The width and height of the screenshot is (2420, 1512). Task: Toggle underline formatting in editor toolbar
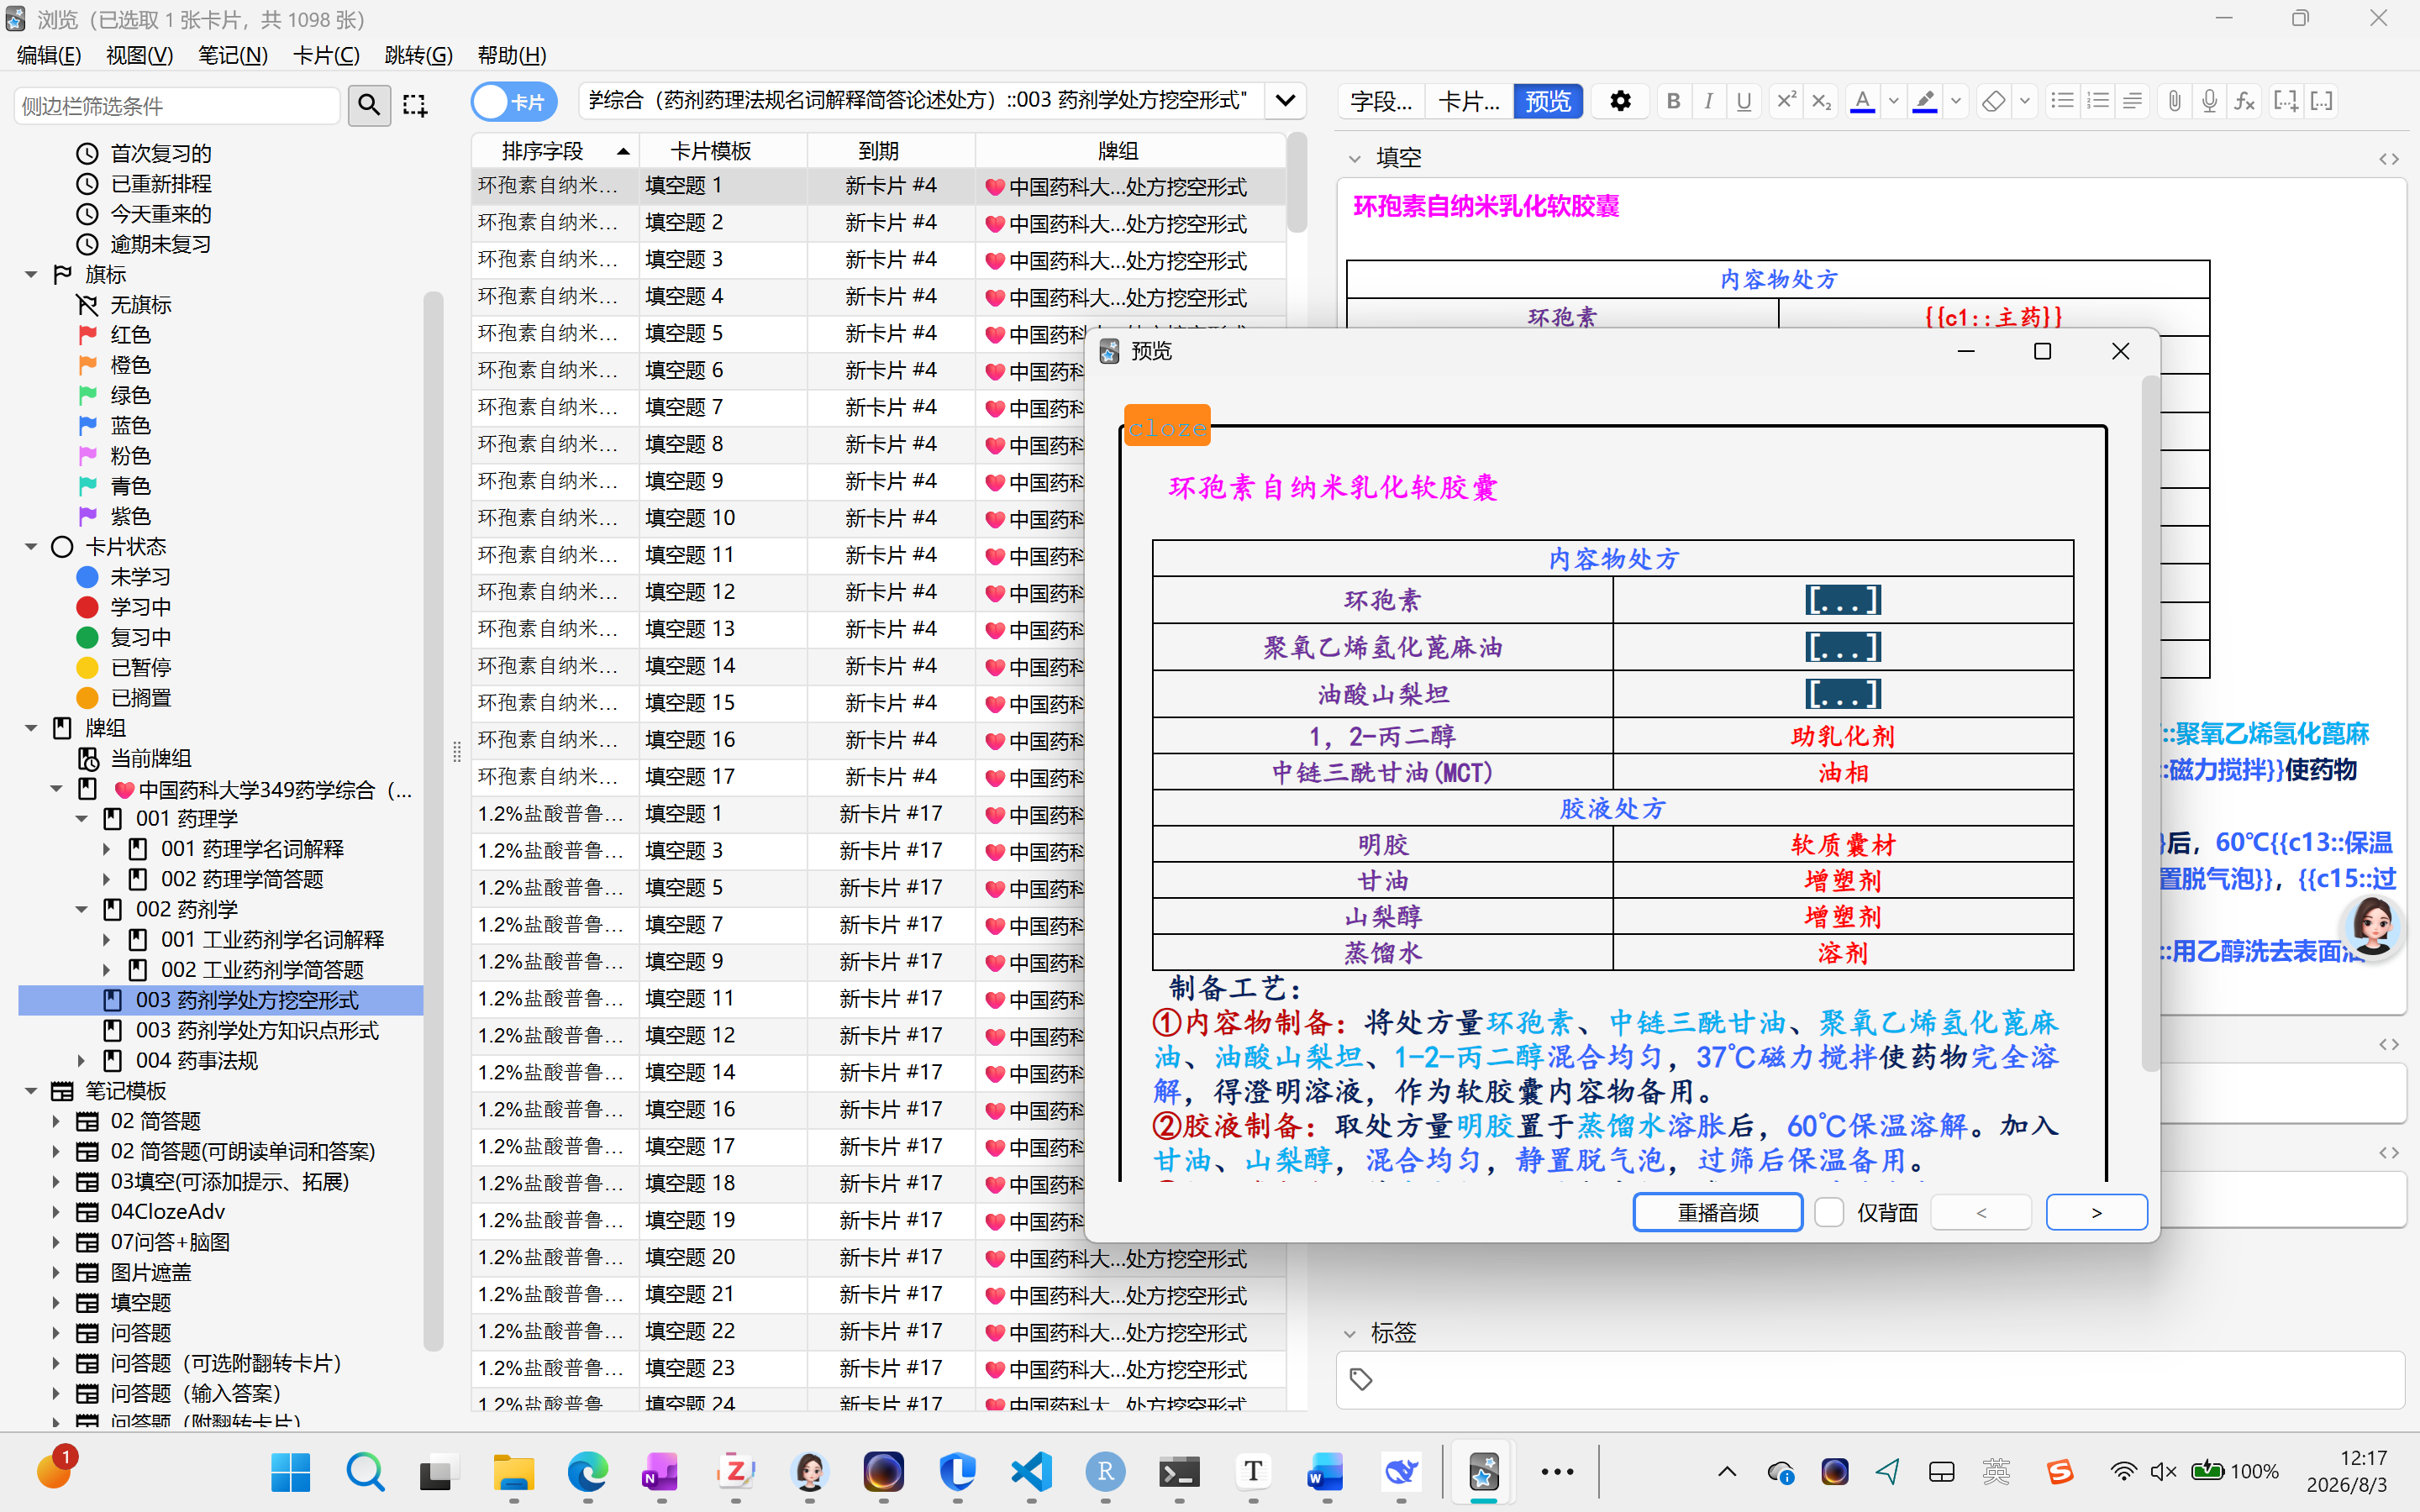[1744, 101]
